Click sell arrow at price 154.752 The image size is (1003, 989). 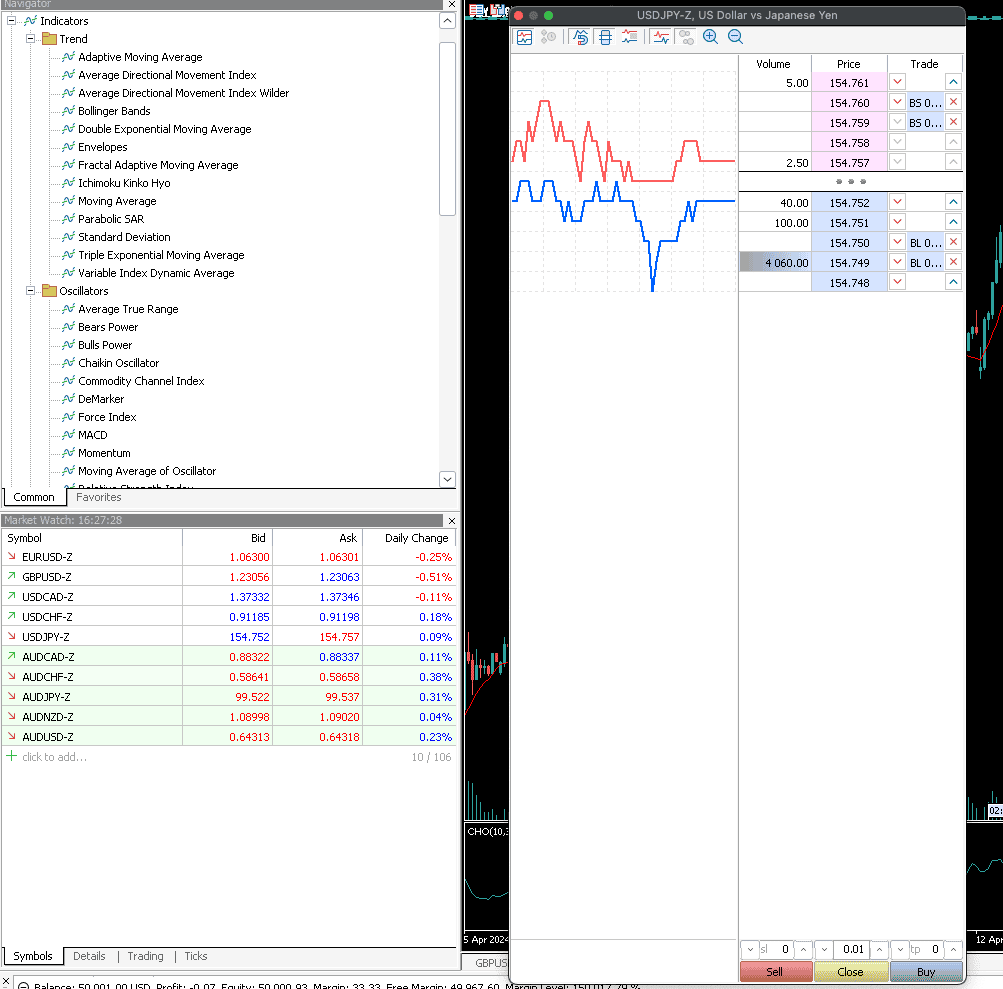tap(897, 202)
